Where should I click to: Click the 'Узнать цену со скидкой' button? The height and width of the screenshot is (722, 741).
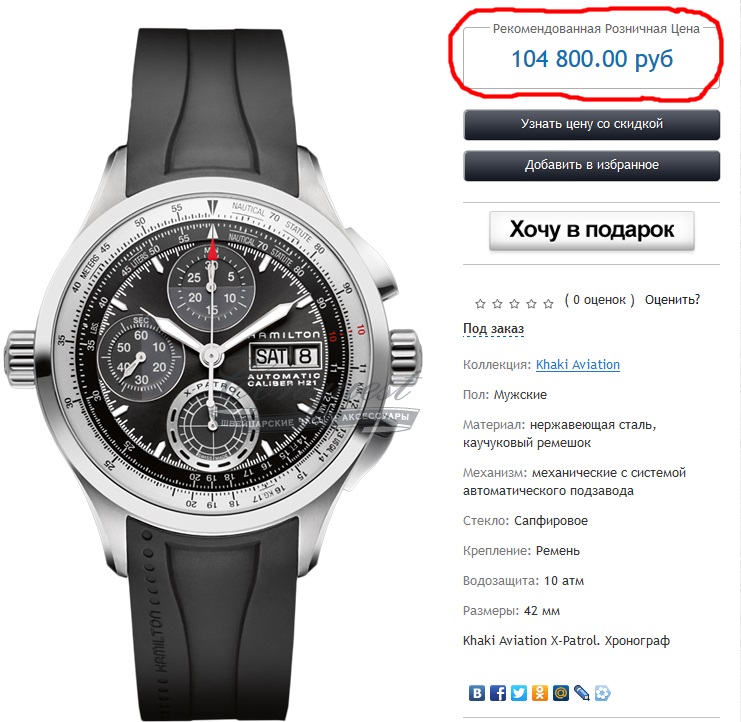(592, 124)
